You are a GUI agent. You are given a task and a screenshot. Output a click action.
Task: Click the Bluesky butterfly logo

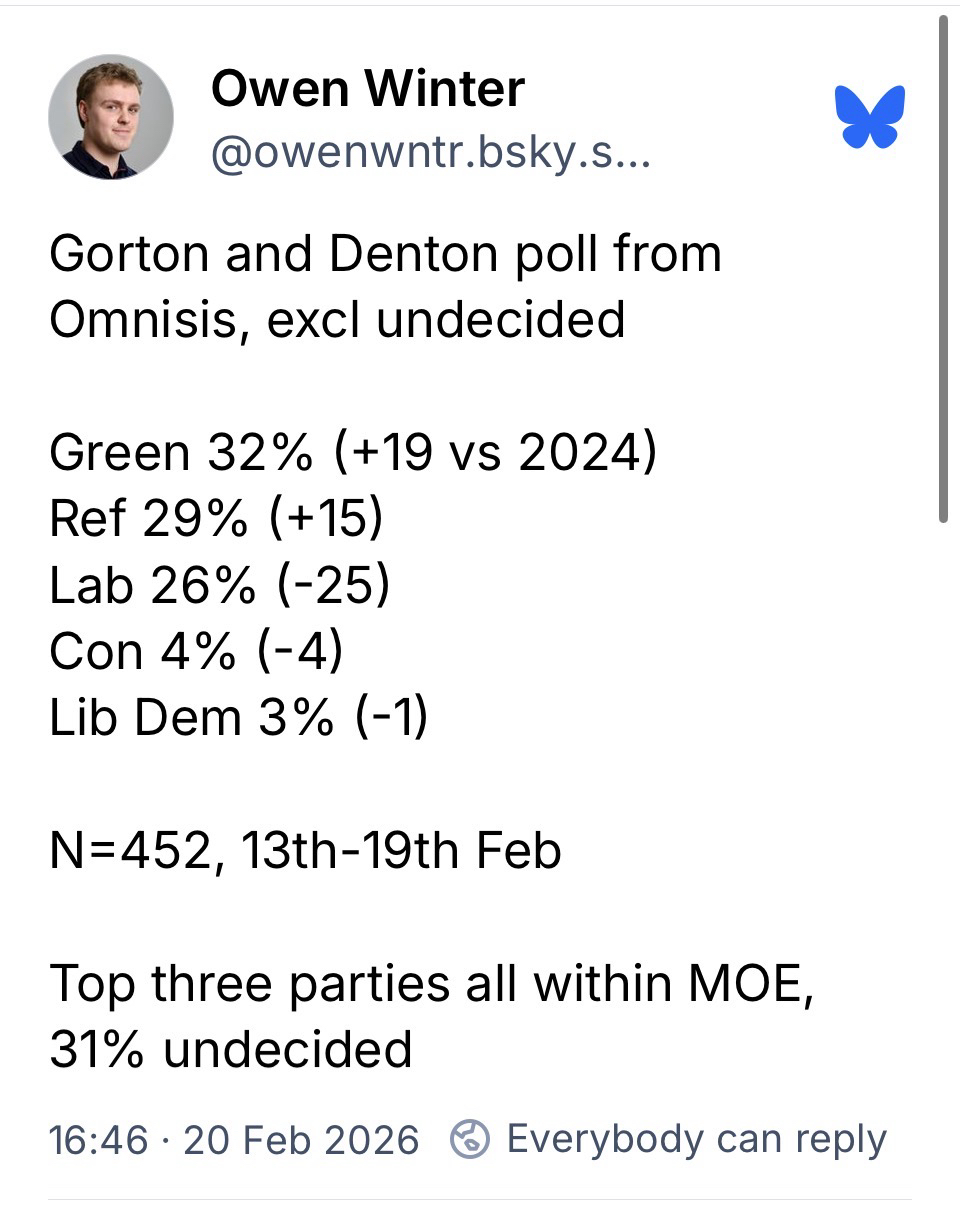coord(870,117)
